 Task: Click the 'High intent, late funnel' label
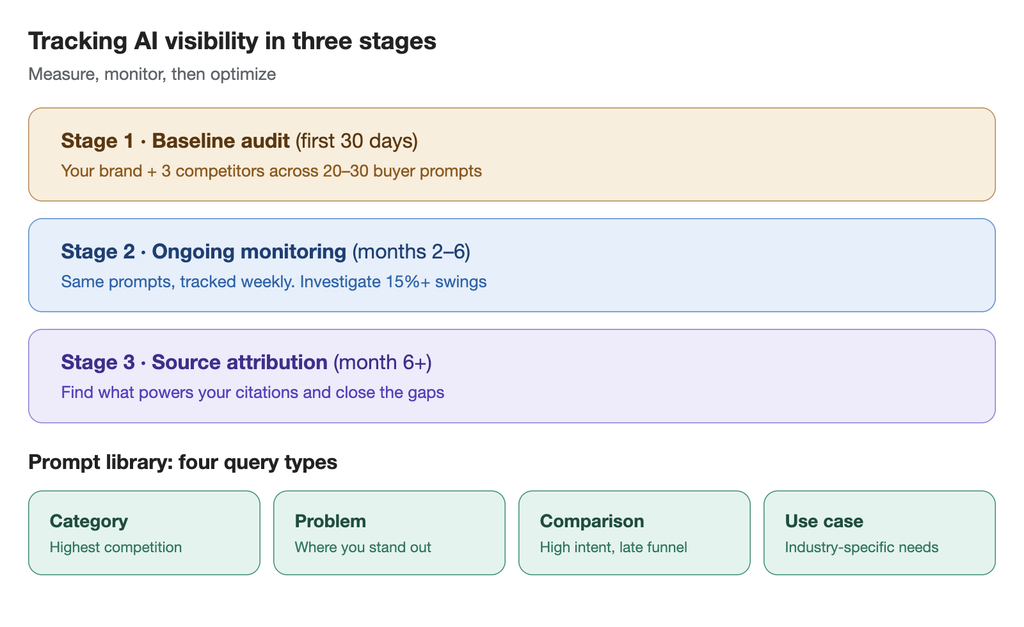[x=613, y=547]
